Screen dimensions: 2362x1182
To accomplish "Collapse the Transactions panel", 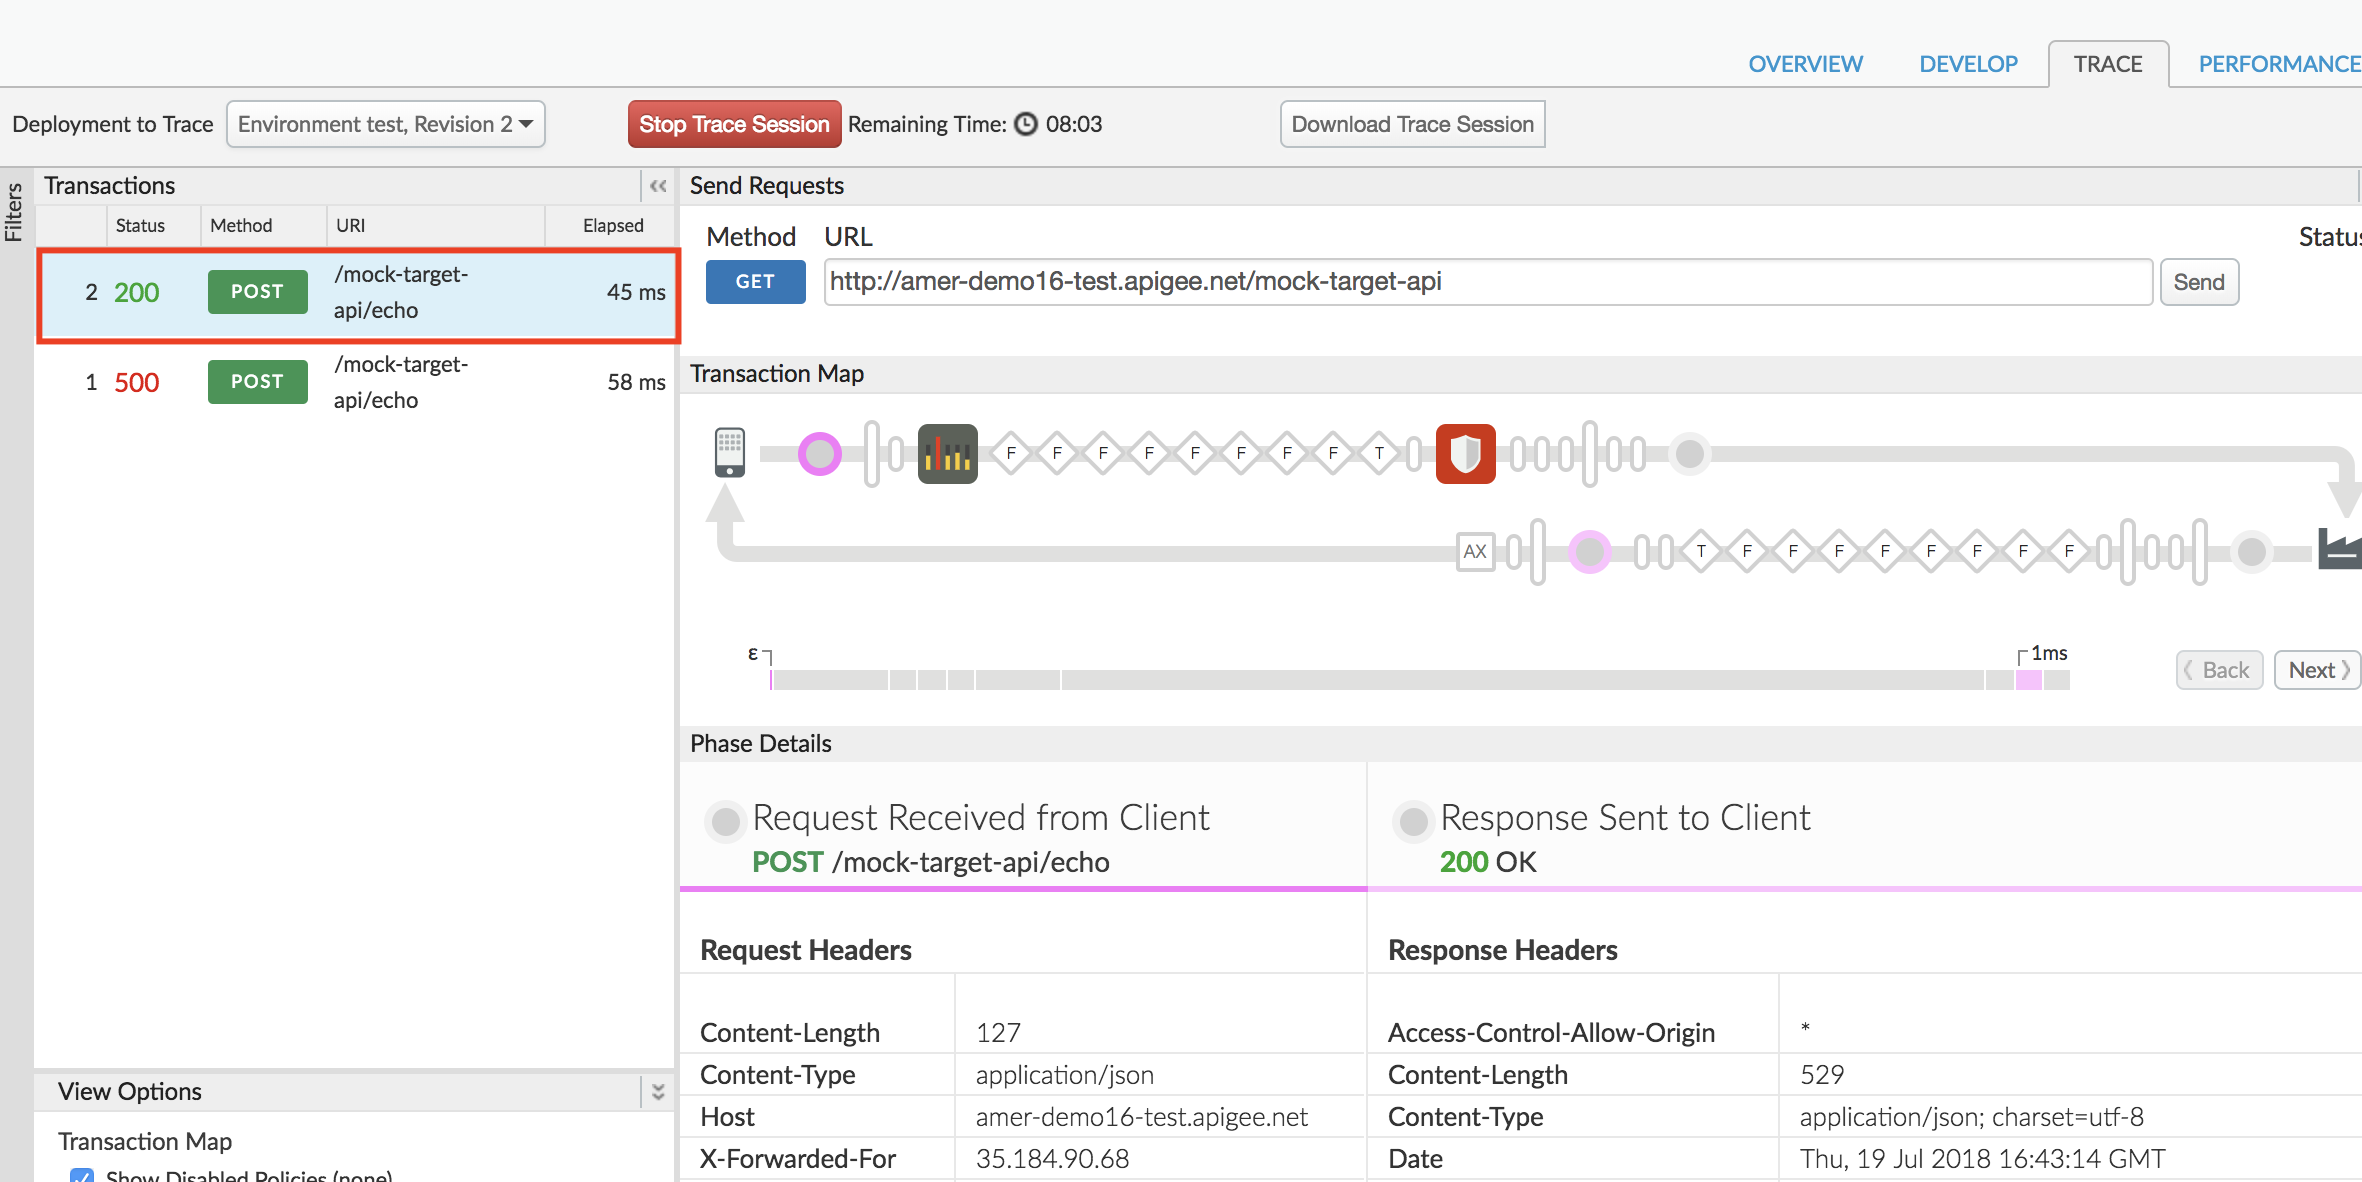I will tap(658, 186).
